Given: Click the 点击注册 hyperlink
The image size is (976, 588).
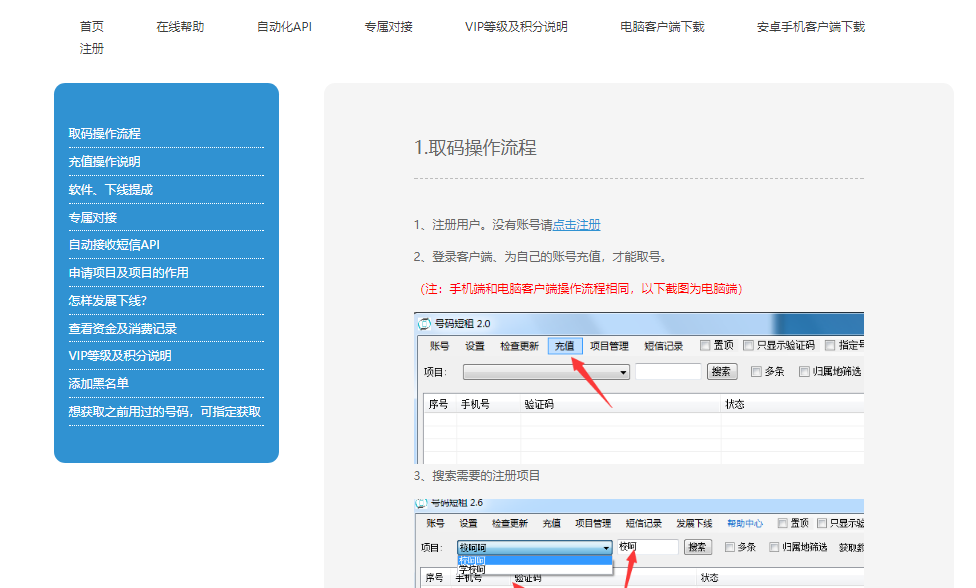Looking at the screenshot, I should point(577,225).
